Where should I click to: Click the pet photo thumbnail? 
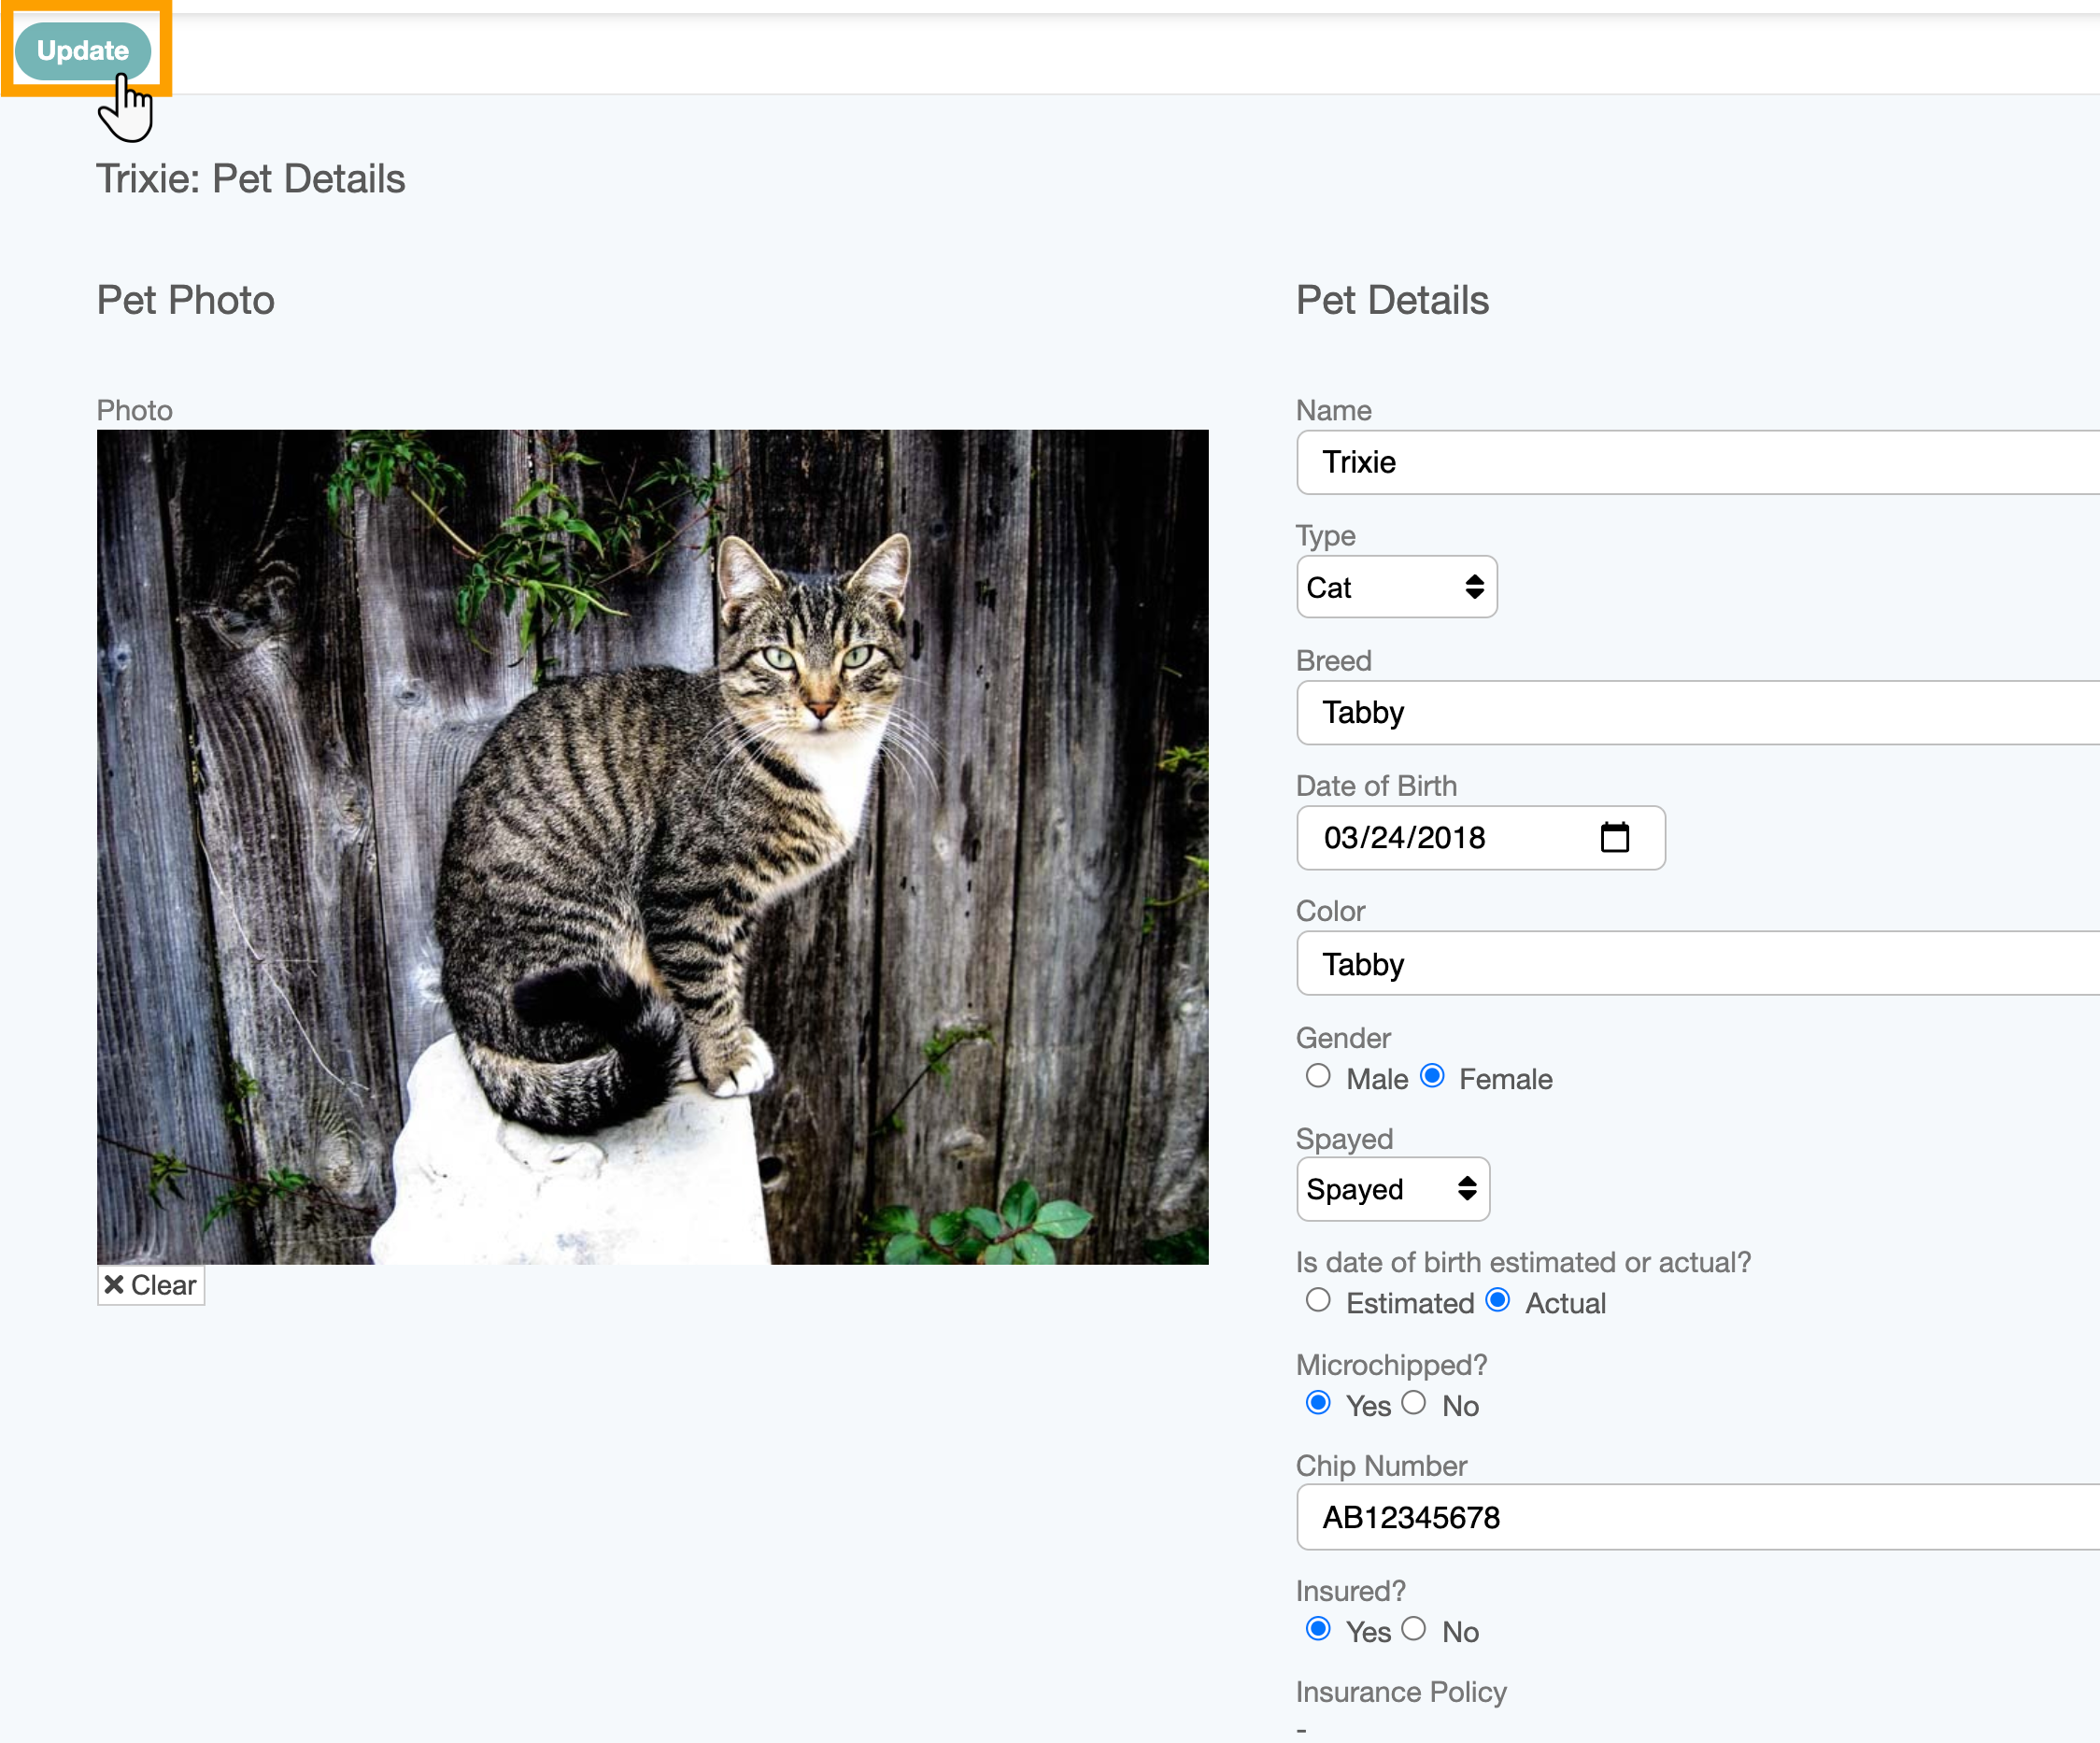pyautogui.click(x=654, y=846)
